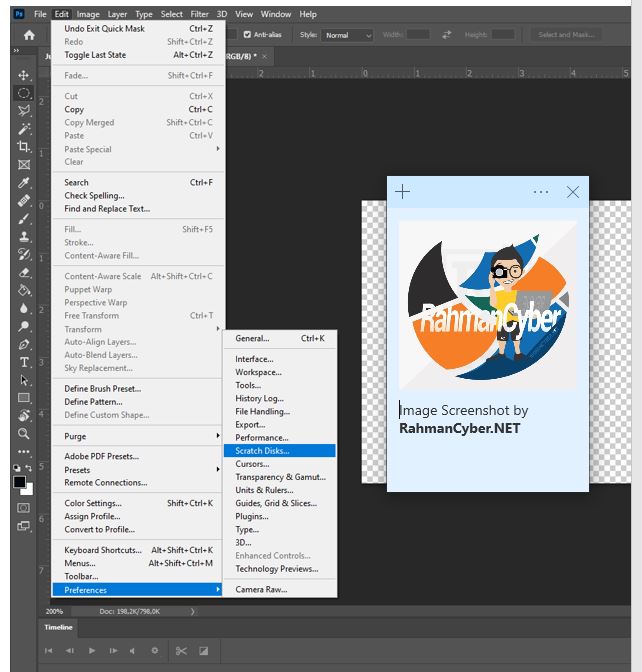
Task: Select the Magic Wand tool
Action: coord(24,129)
